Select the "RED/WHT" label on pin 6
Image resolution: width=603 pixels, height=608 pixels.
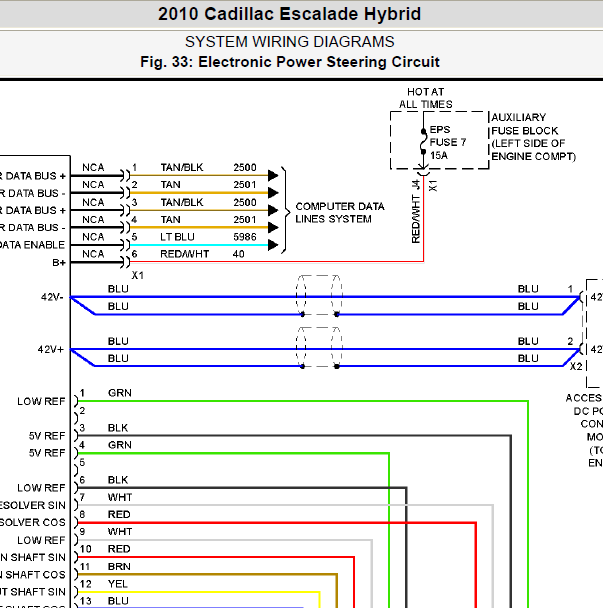coord(185,254)
